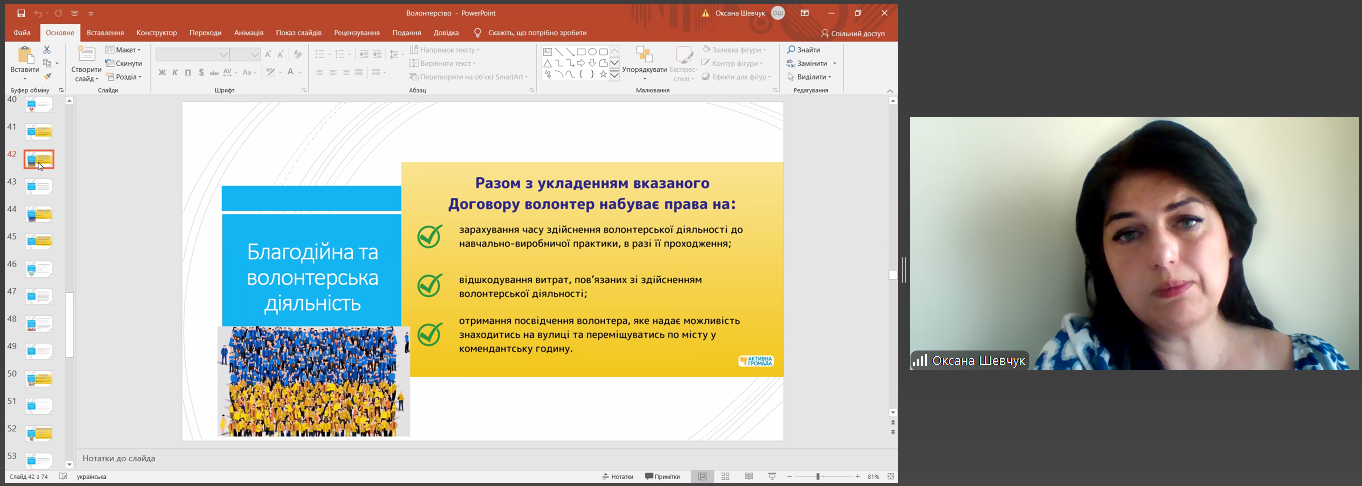This screenshot has height=486, width=1362.
Task: Click Скинути to reset the slide
Action: (x=123, y=63)
